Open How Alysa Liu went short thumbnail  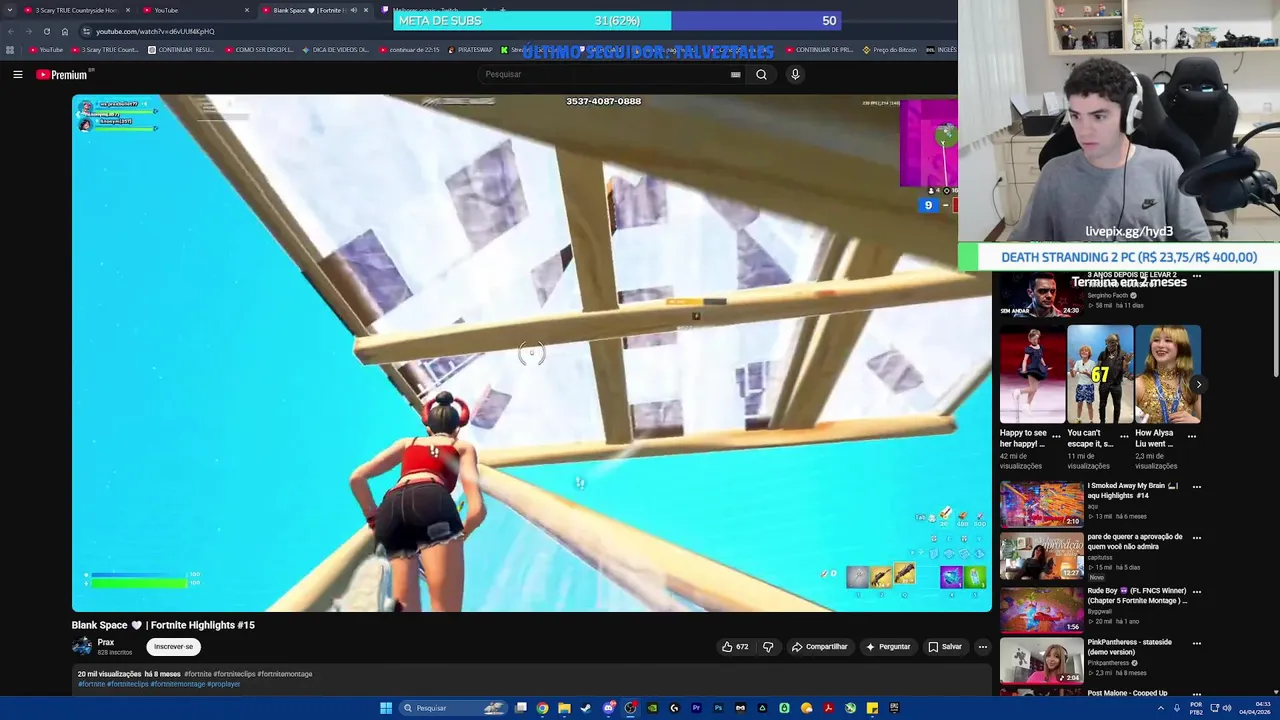point(1168,375)
